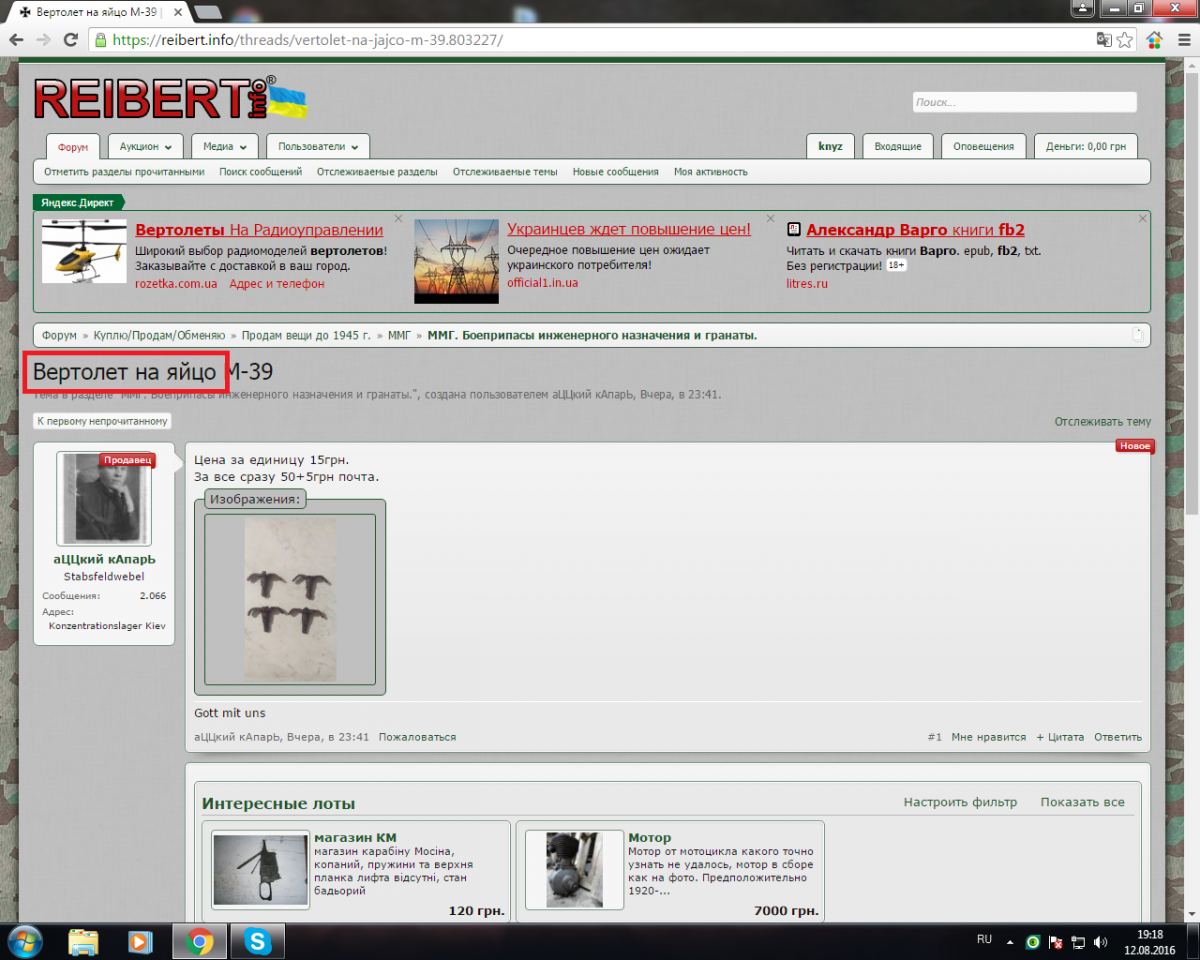1200x960 pixels.
Task: Expand the Аукцион dropdown menu
Action: click(146, 146)
